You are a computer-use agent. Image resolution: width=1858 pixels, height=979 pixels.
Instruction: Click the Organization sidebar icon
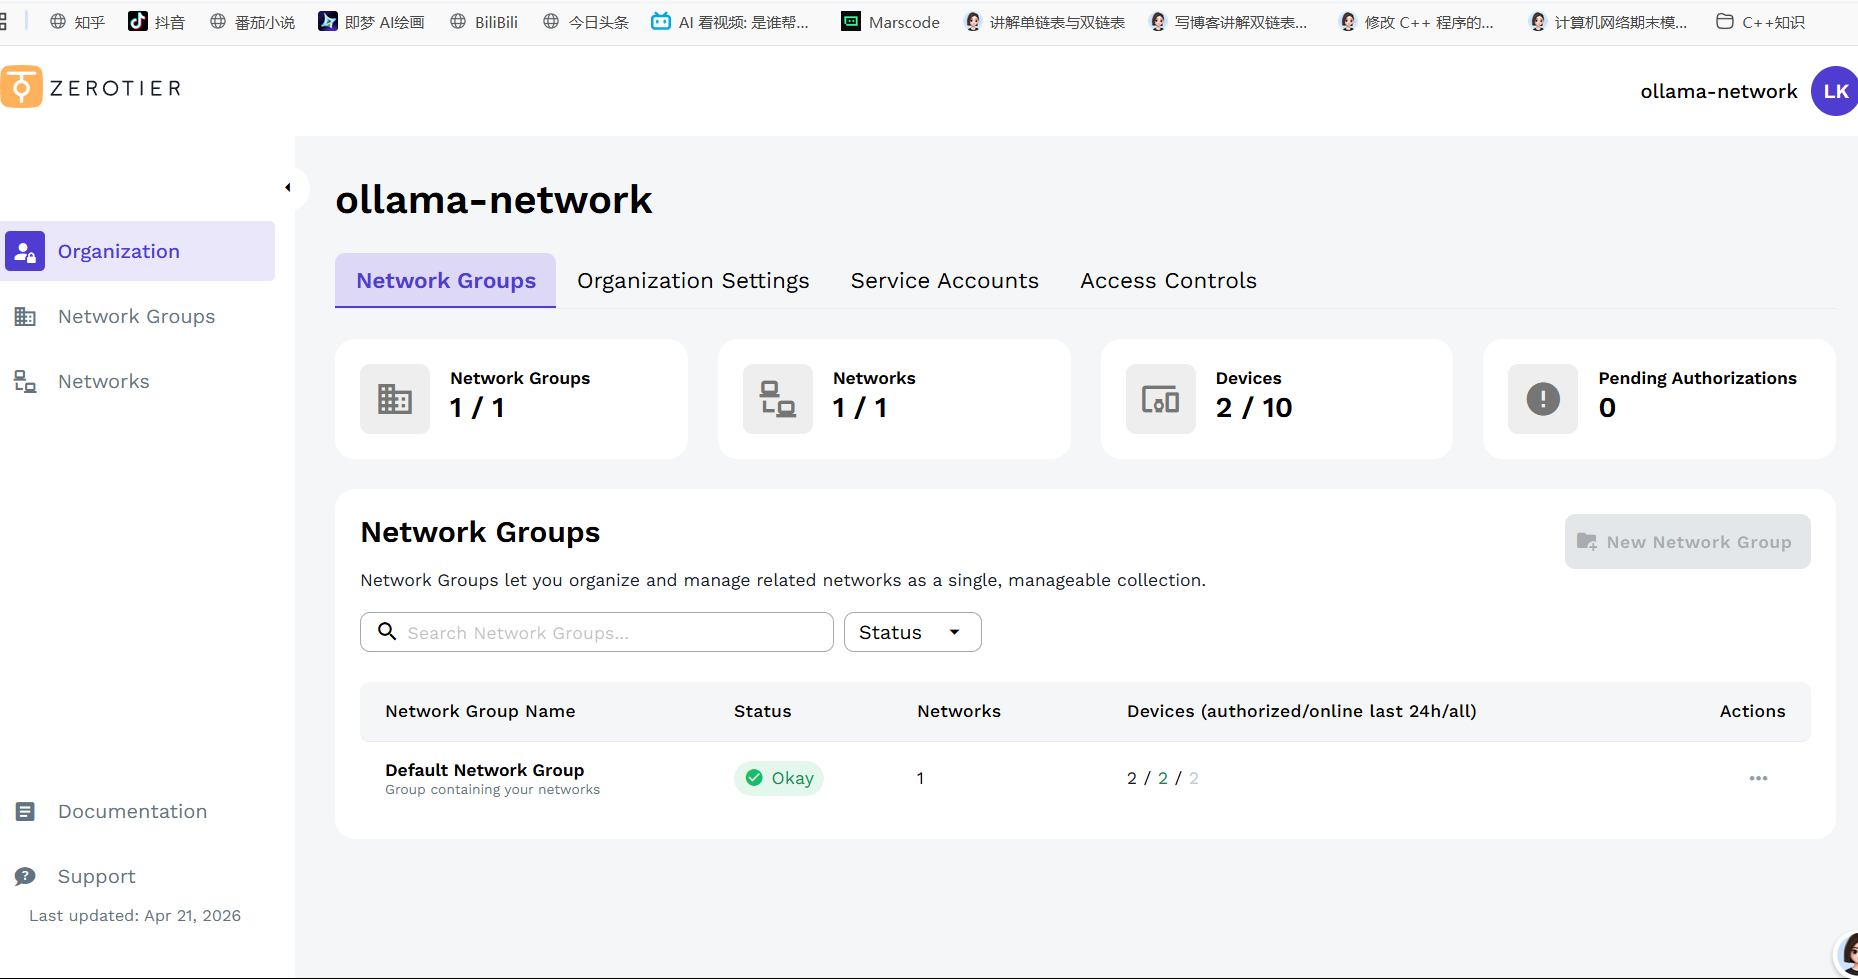[x=25, y=251]
